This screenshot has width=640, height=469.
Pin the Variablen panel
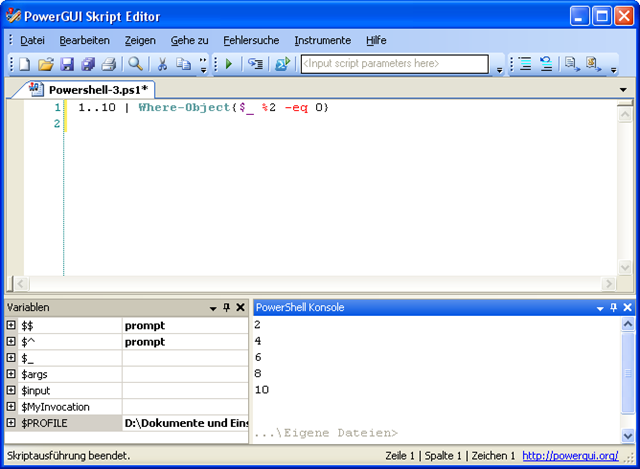(x=227, y=307)
